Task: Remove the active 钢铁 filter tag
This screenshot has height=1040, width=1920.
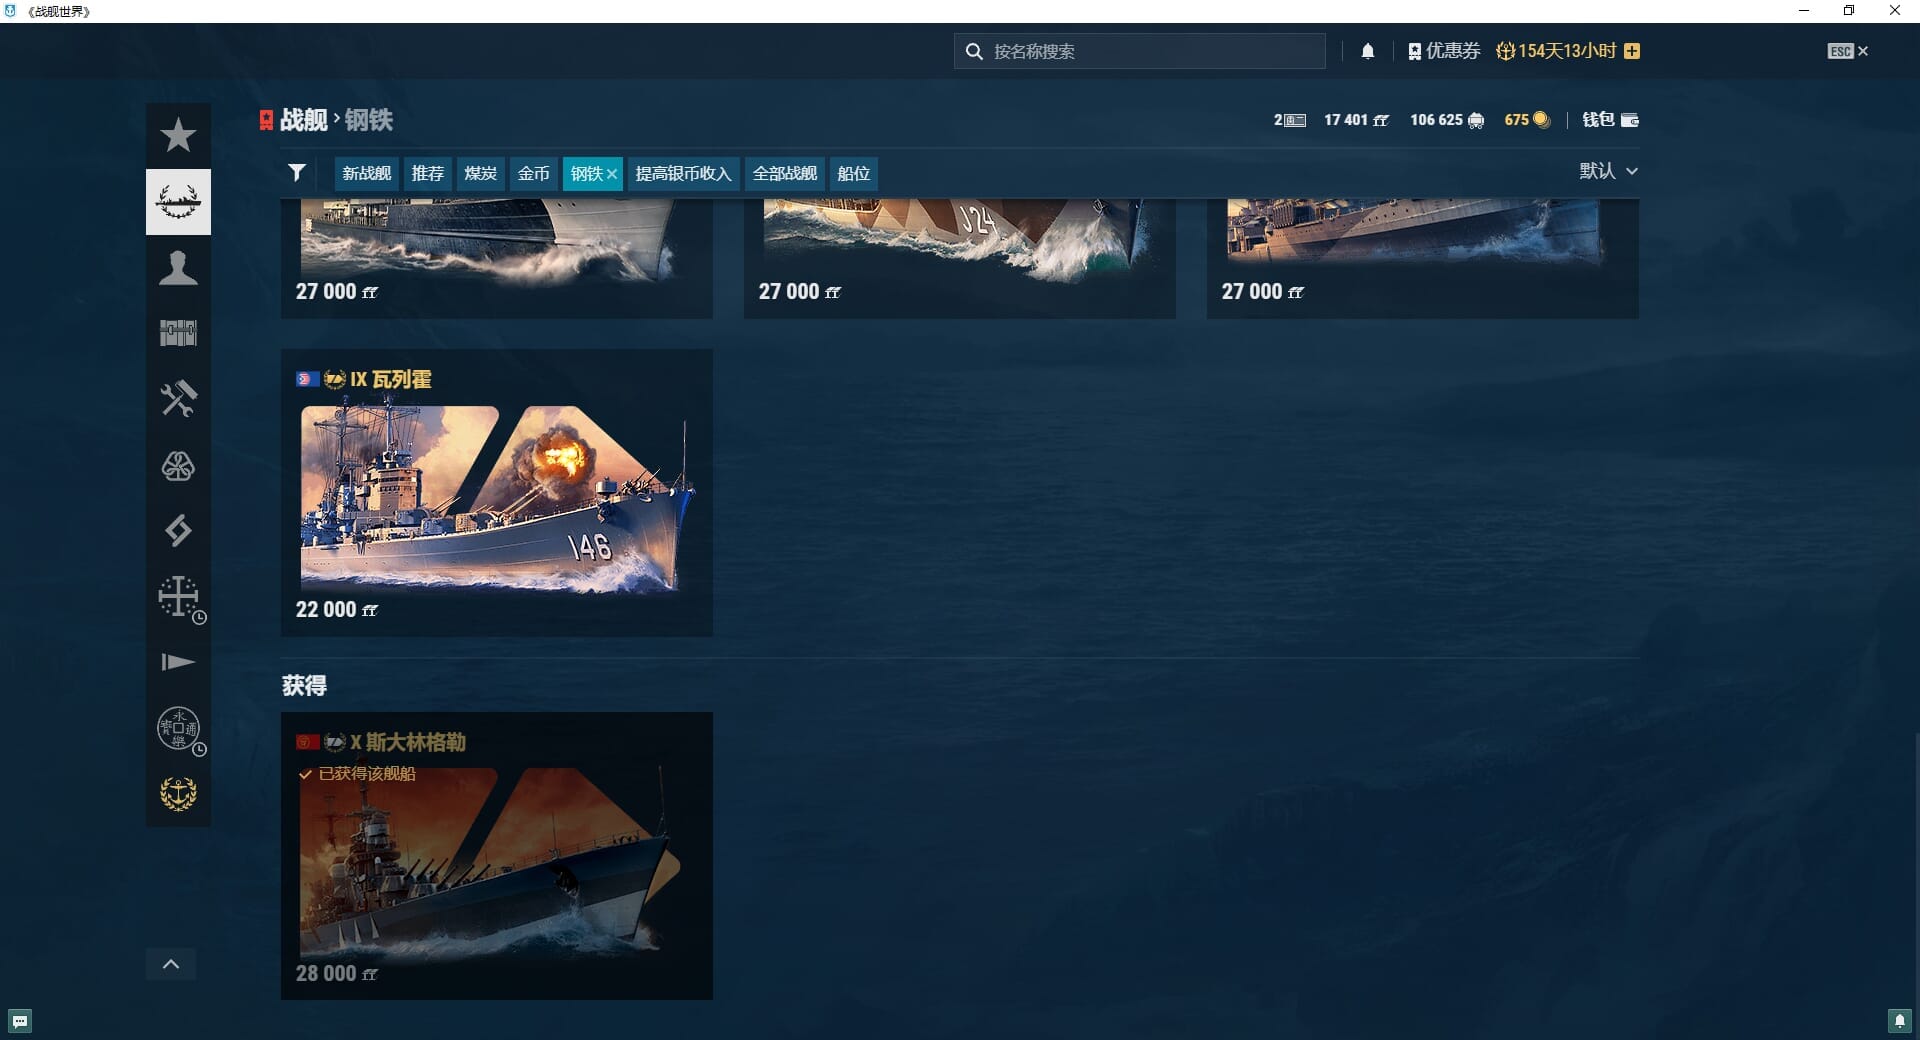Action: 612,174
